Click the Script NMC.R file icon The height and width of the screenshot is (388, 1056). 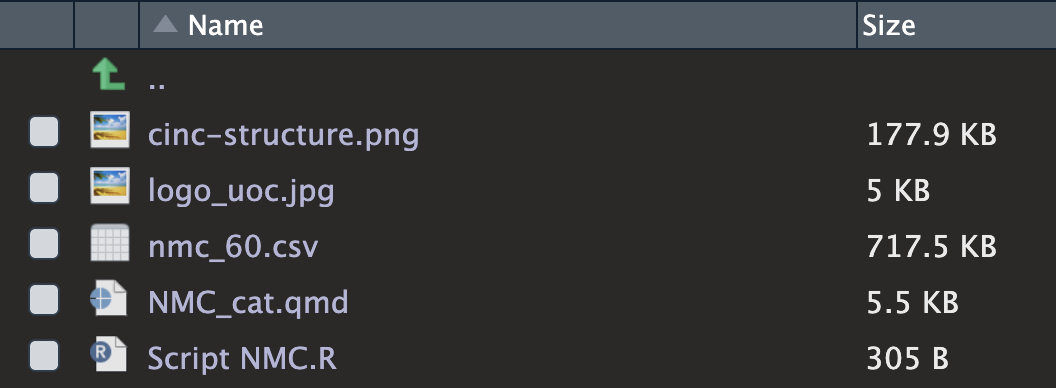(x=108, y=354)
